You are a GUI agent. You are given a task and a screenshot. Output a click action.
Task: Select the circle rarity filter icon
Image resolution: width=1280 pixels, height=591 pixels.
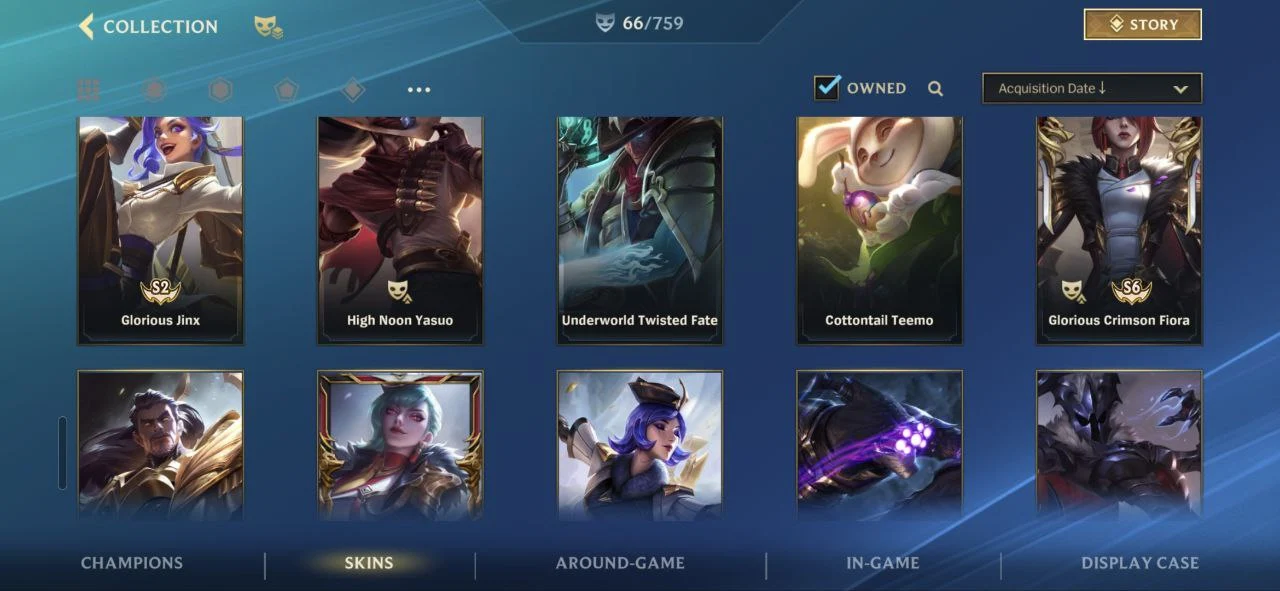[154, 90]
